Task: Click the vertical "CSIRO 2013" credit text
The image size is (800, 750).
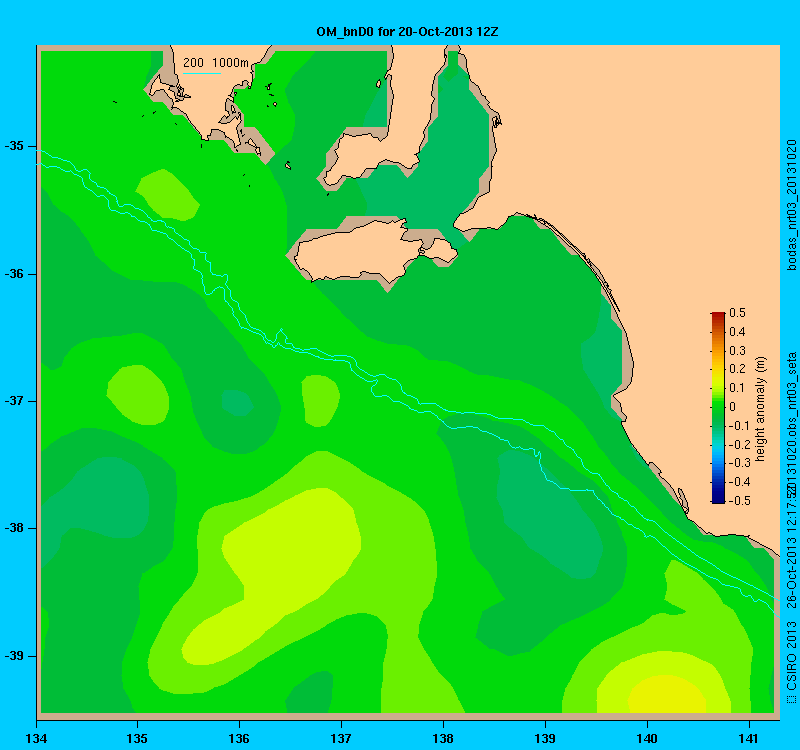Action: (791, 656)
